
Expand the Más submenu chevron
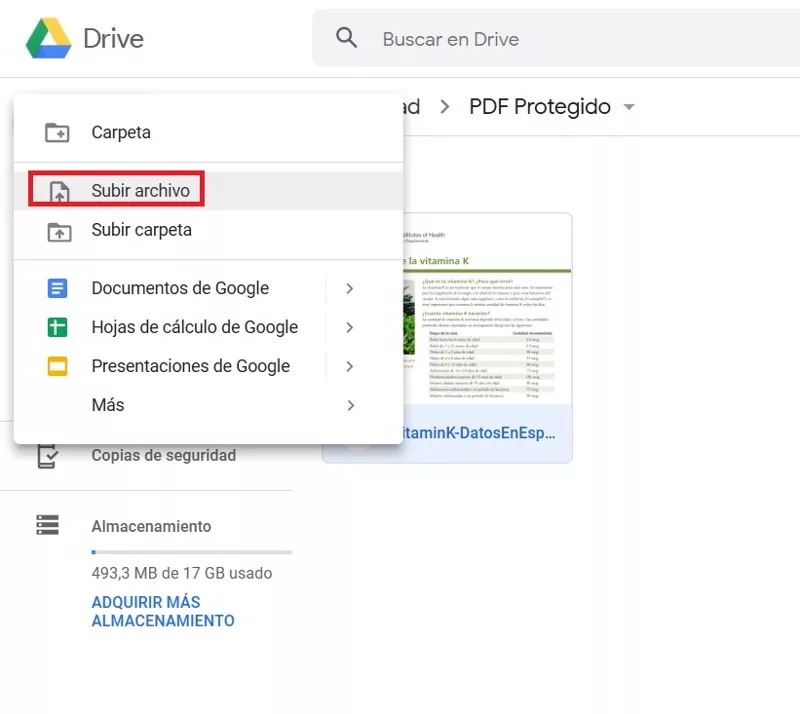point(351,405)
